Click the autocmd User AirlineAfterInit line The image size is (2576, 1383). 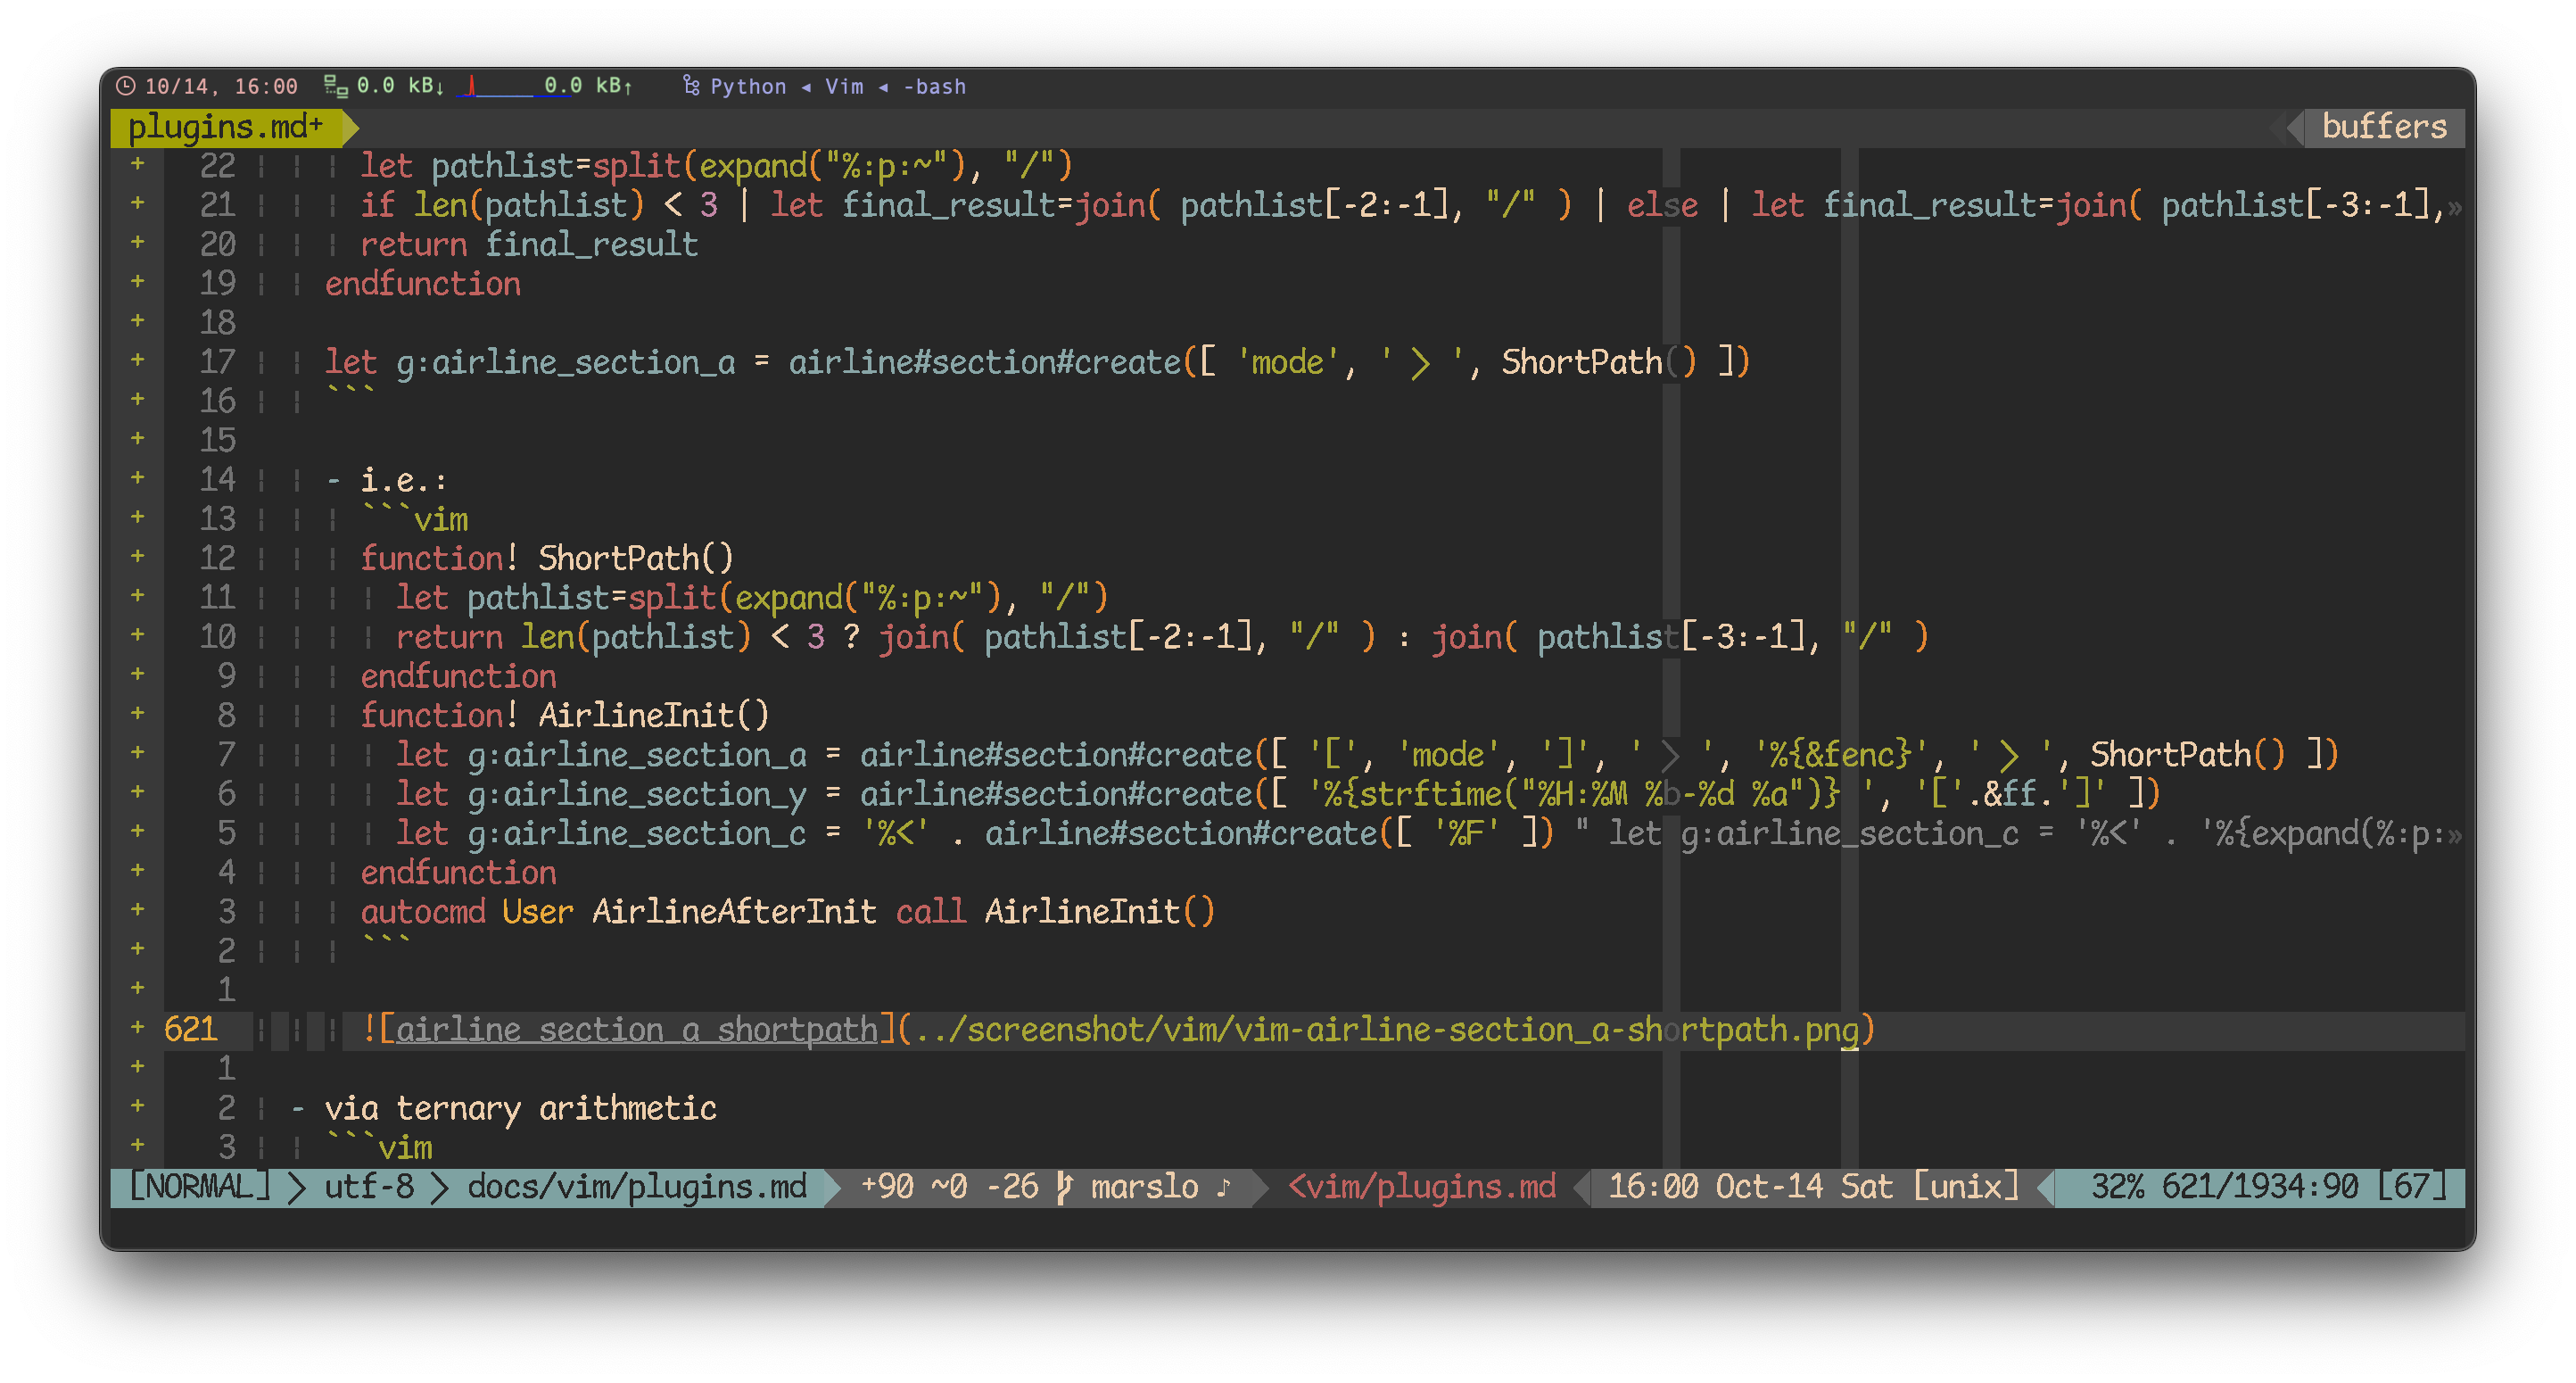pos(787,911)
